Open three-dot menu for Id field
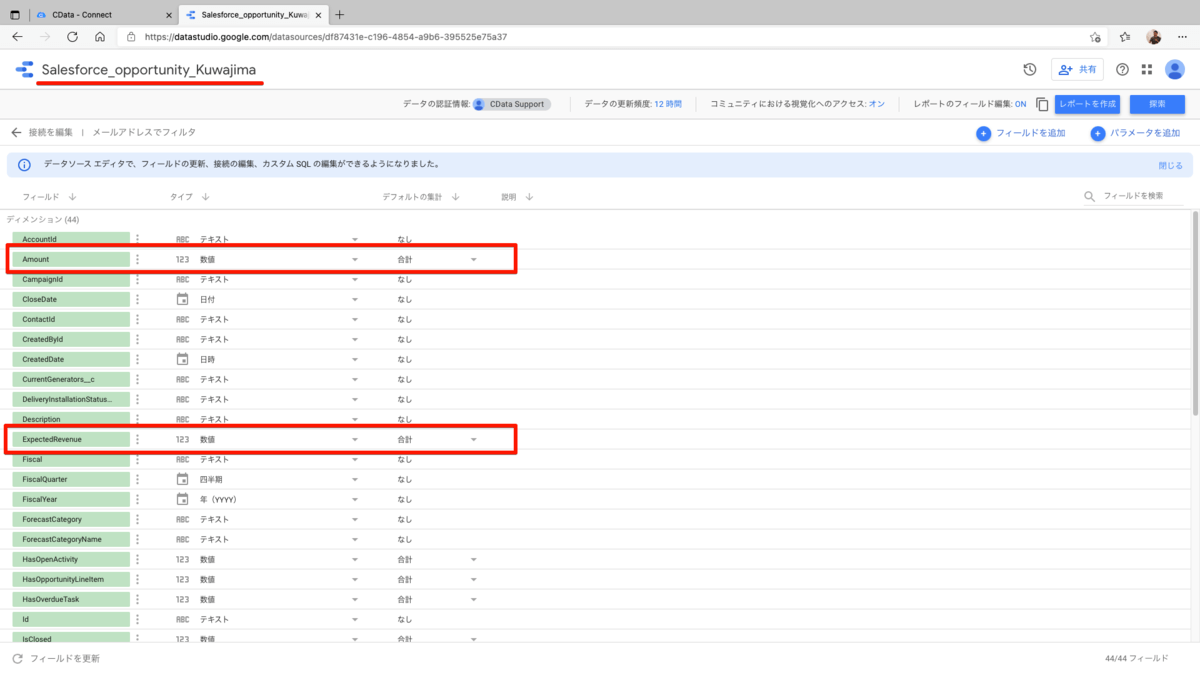 tap(138, 619)
